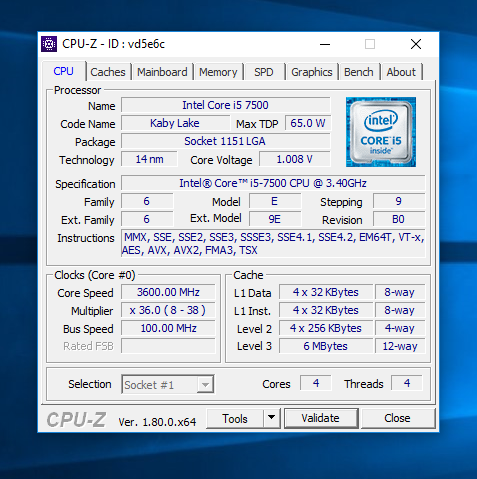View the Graphics tab
The width and height of the screenshot is (477, 479).
[x=312, y=72]
